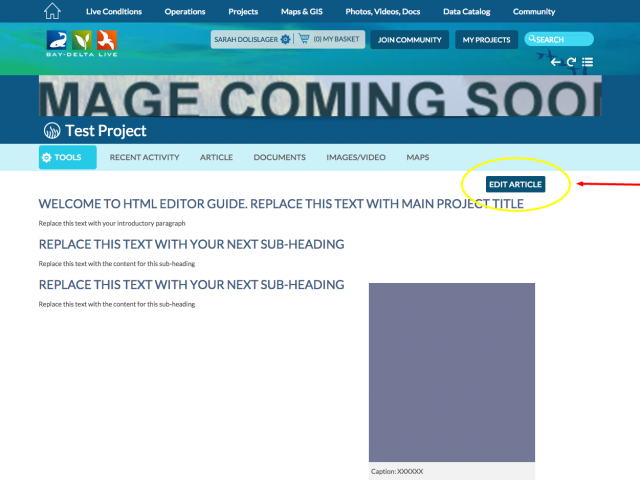Open the list menu icon
Screen dimensions: 640x480
click(587, 62)
